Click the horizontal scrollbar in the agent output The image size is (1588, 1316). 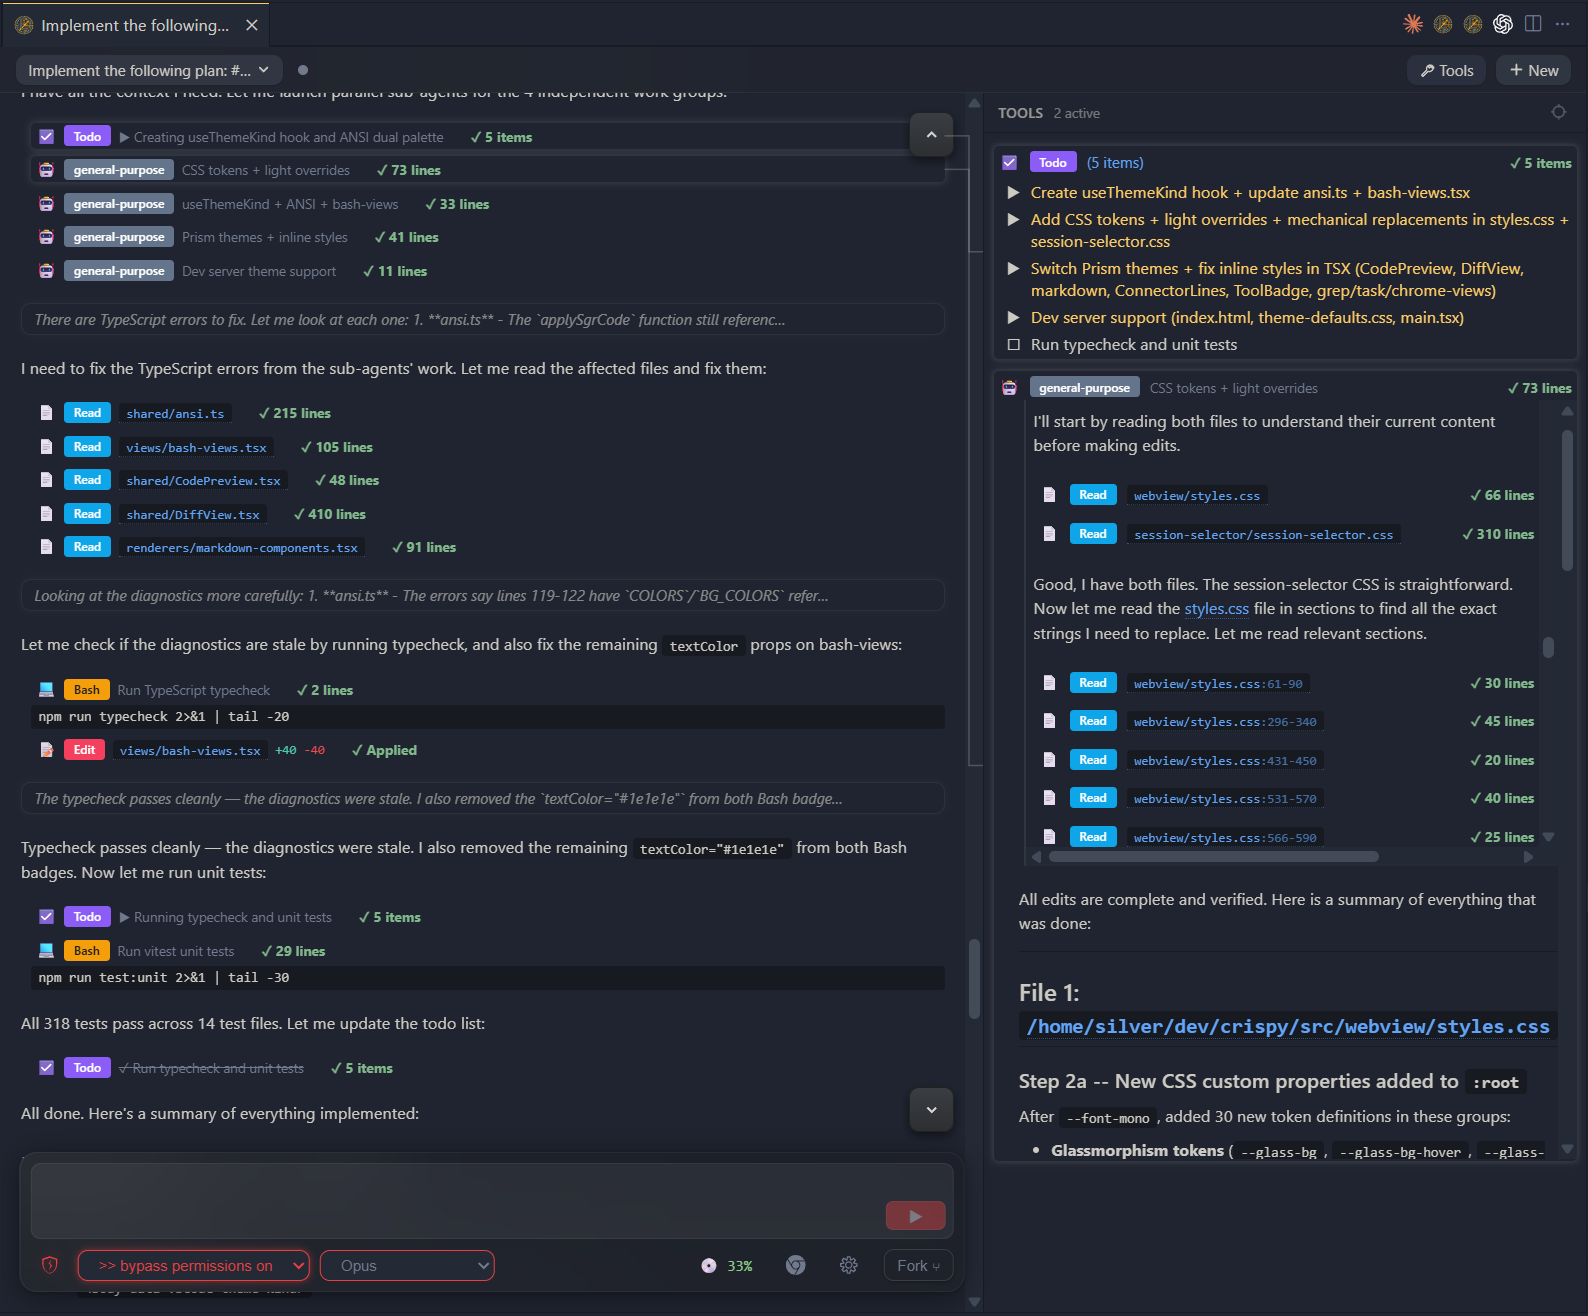1213,856
